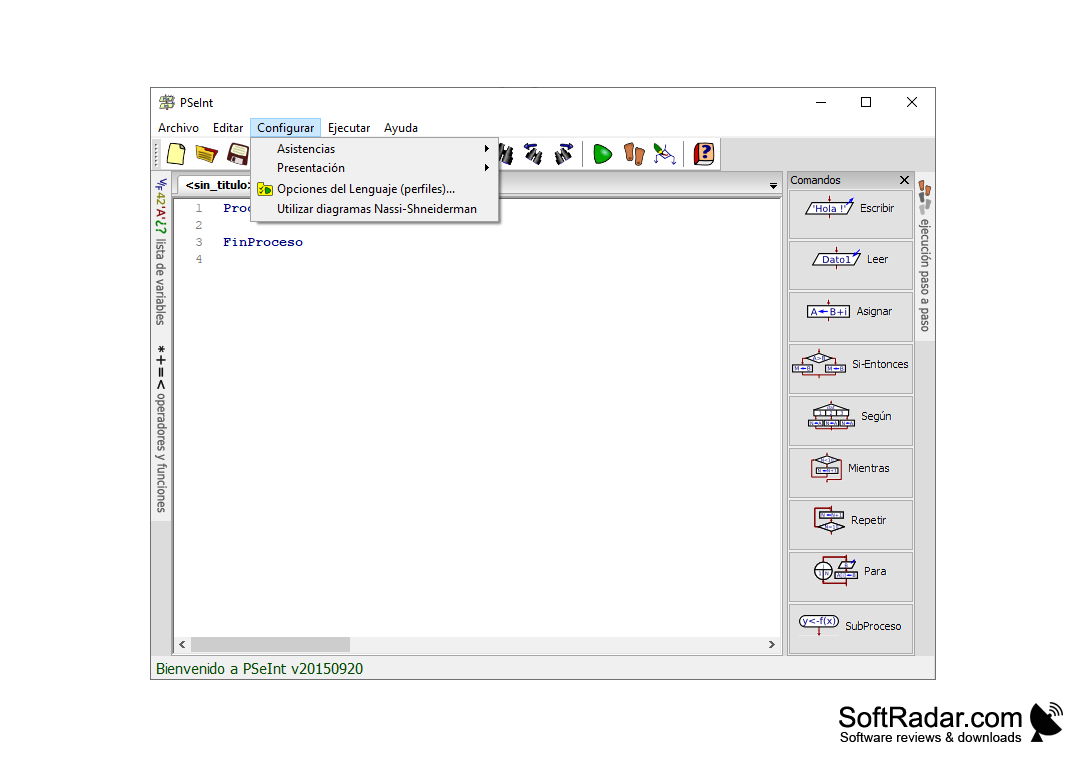
Task: Close the Comandos panel
Action: (x=904, y=180)
